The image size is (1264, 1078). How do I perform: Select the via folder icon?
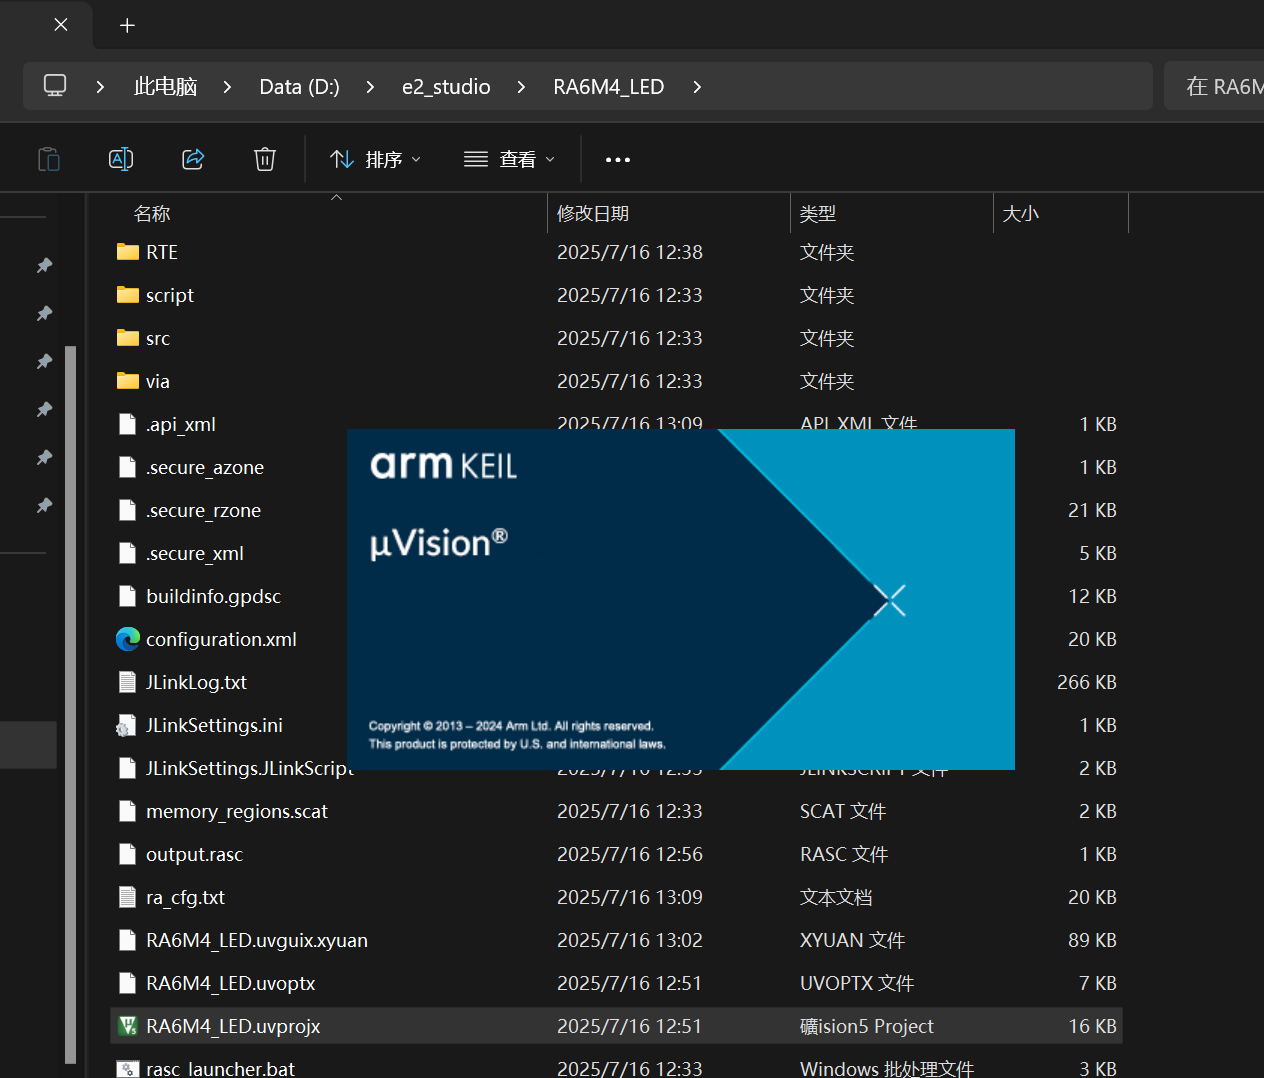coord(128,381)
